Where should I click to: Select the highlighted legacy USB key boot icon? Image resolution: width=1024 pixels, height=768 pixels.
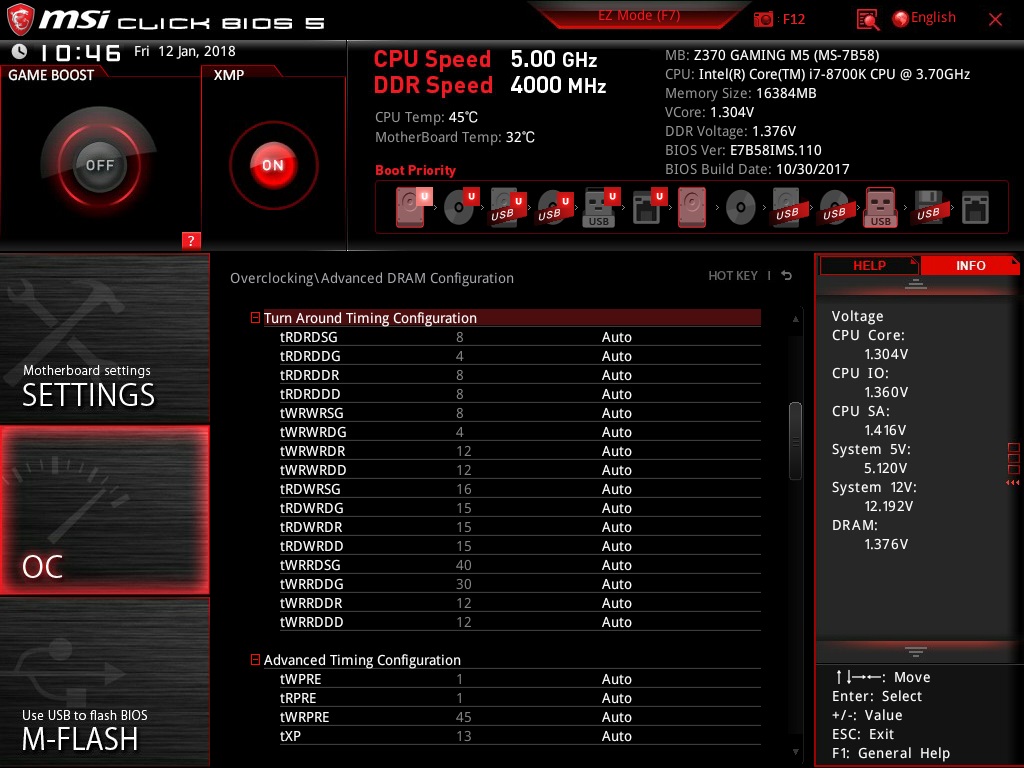coord(880,207)
